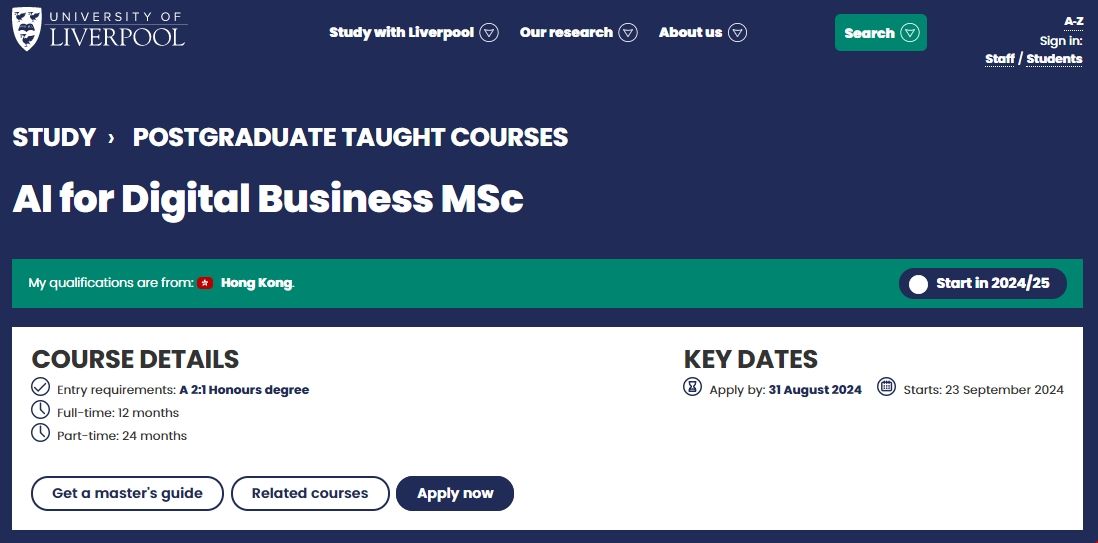Go to the Study breadcrumb
This screenshot has width=1098, height=543.
pyautogui.click(x=54, y=138)
